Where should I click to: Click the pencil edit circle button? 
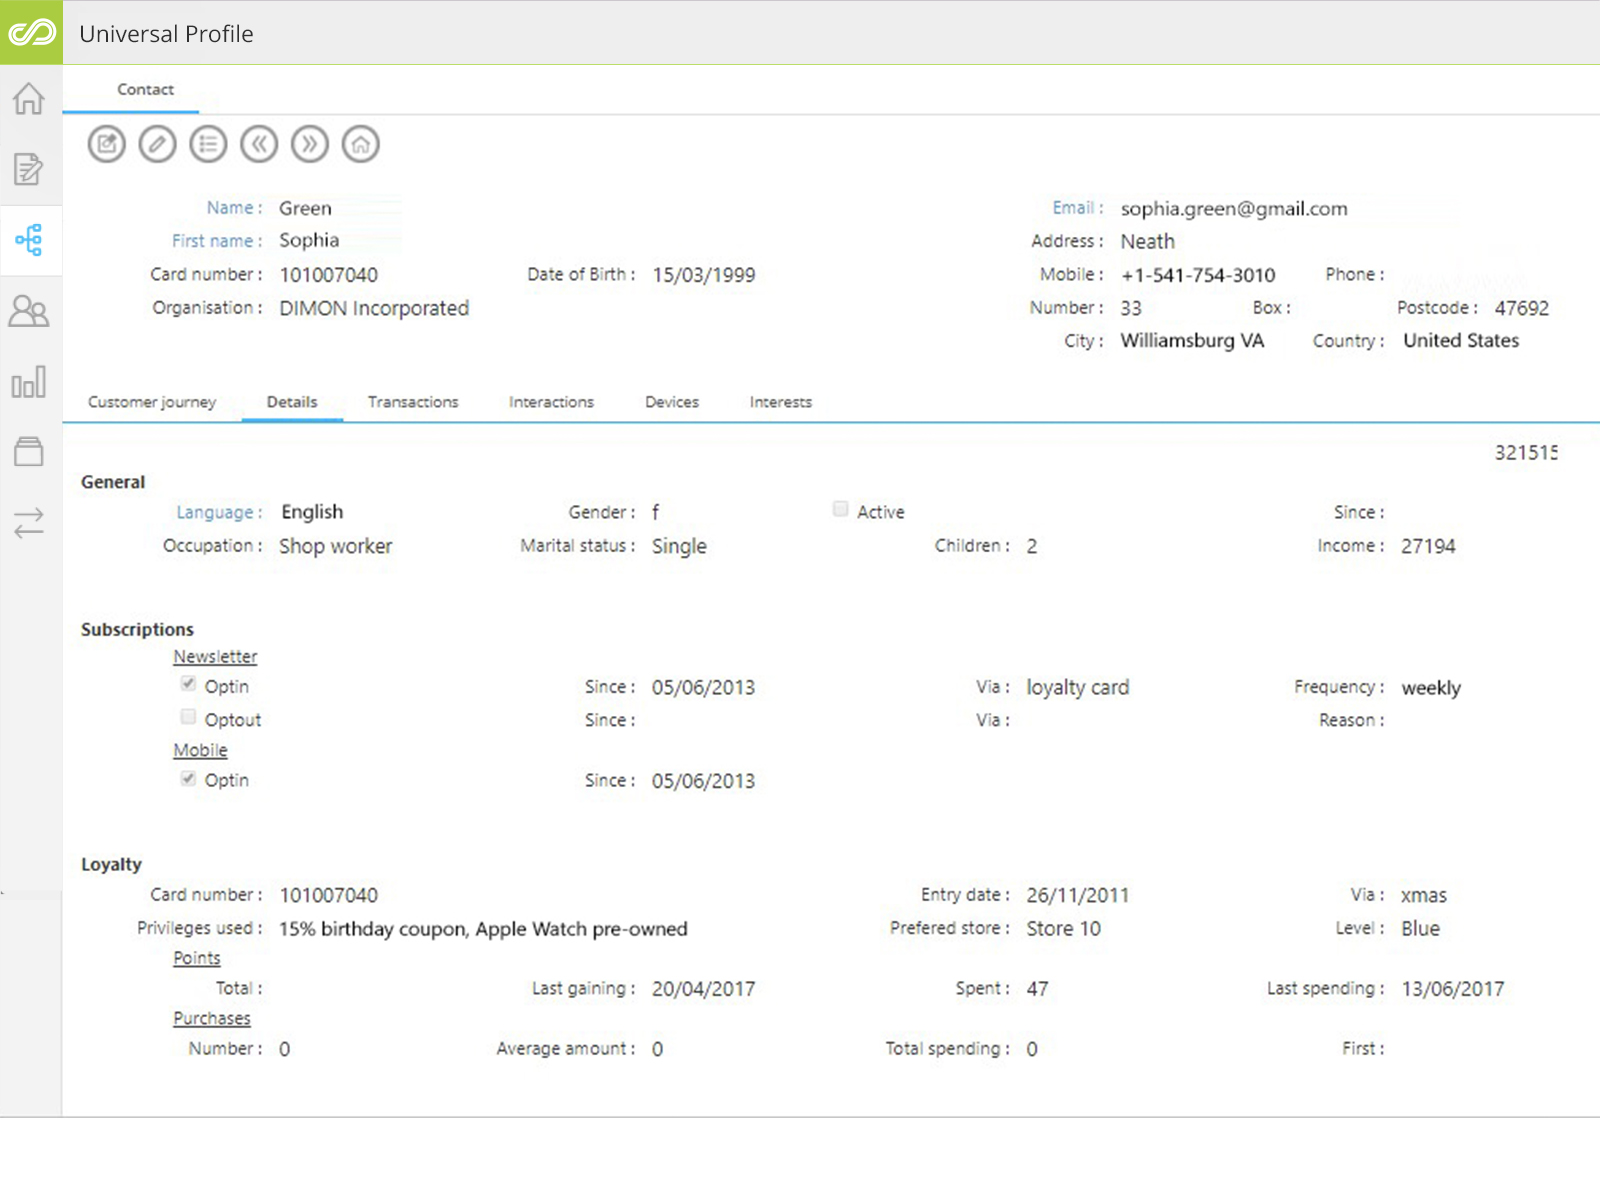157,145
